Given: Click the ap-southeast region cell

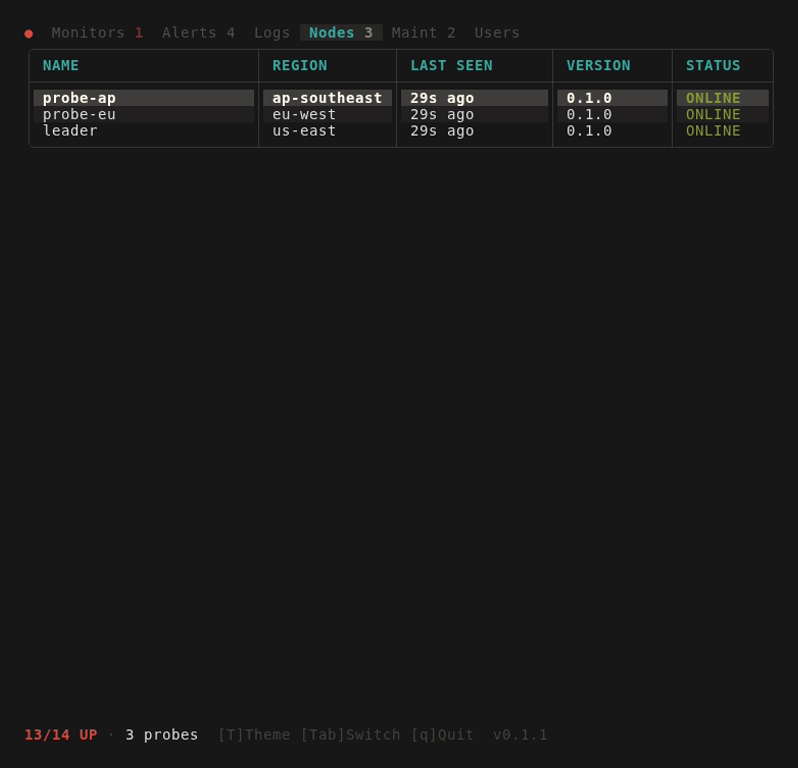Looking at the screenshot, I should (327, 98).
